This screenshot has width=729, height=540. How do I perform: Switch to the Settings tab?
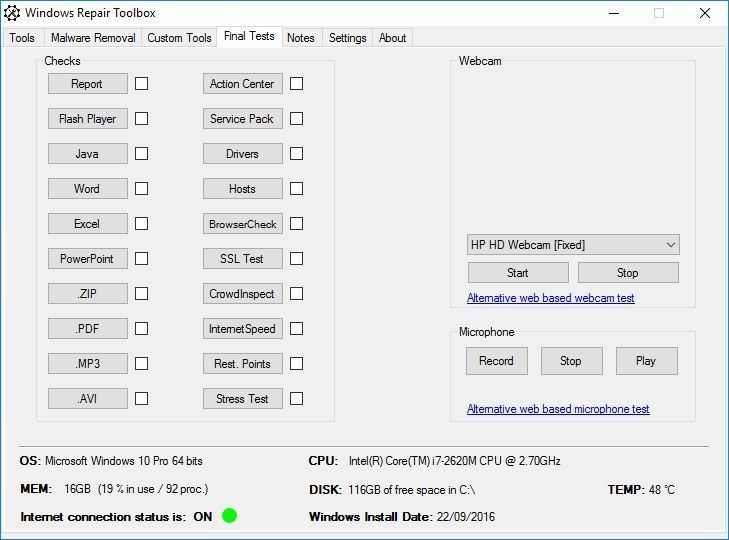click(347, 38)
